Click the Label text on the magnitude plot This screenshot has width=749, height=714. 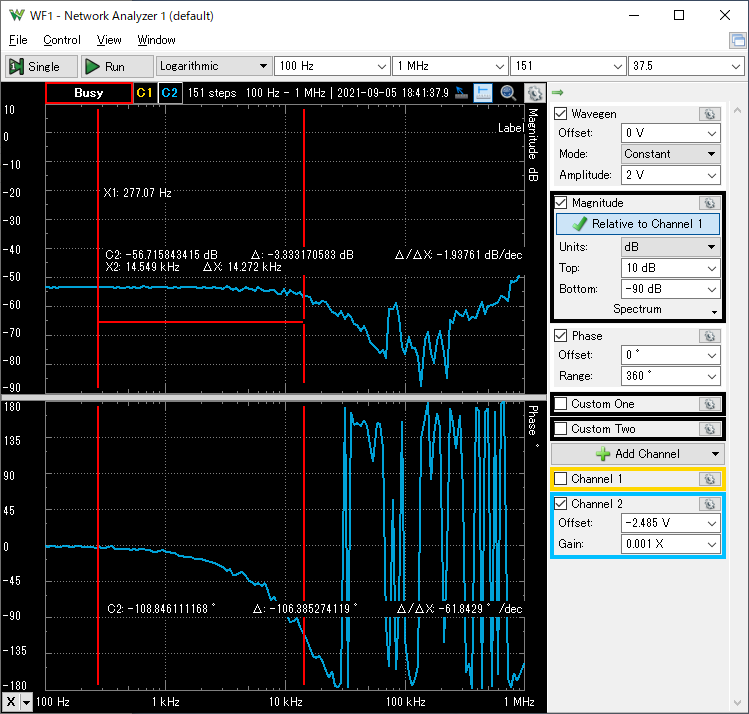(511, 128)
